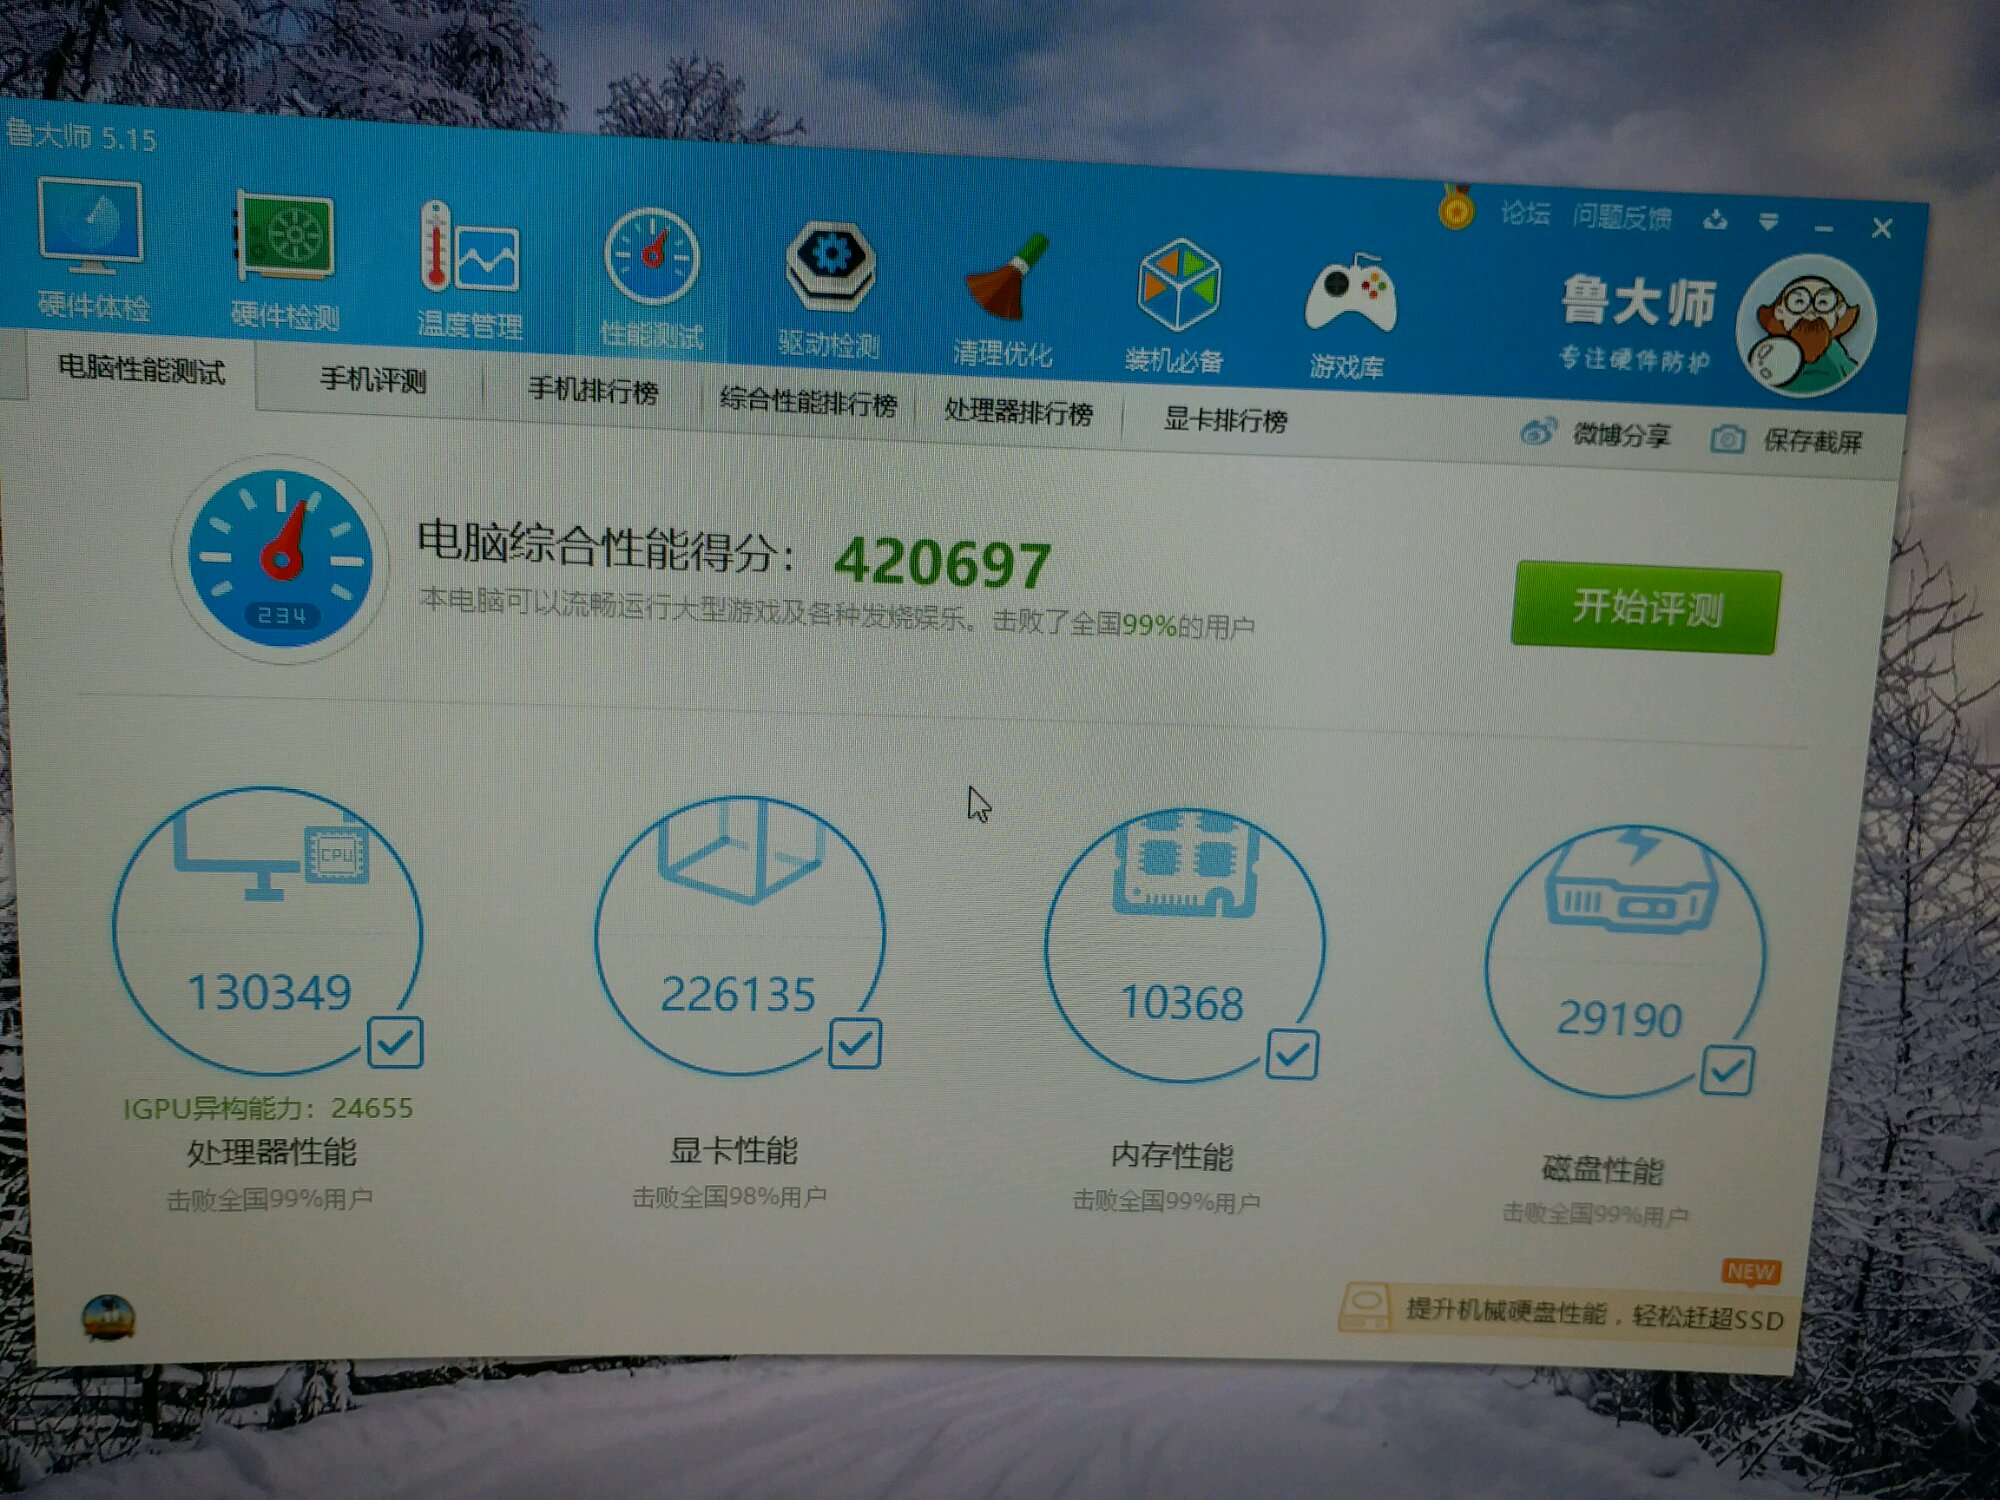Open the 论坛 forum link
The width and height of the screenshot is (2000, 1500).
coord(1524,213)
